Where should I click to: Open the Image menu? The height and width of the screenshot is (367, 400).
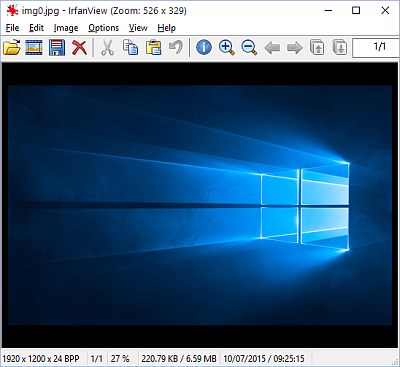(x=66, y=28)
